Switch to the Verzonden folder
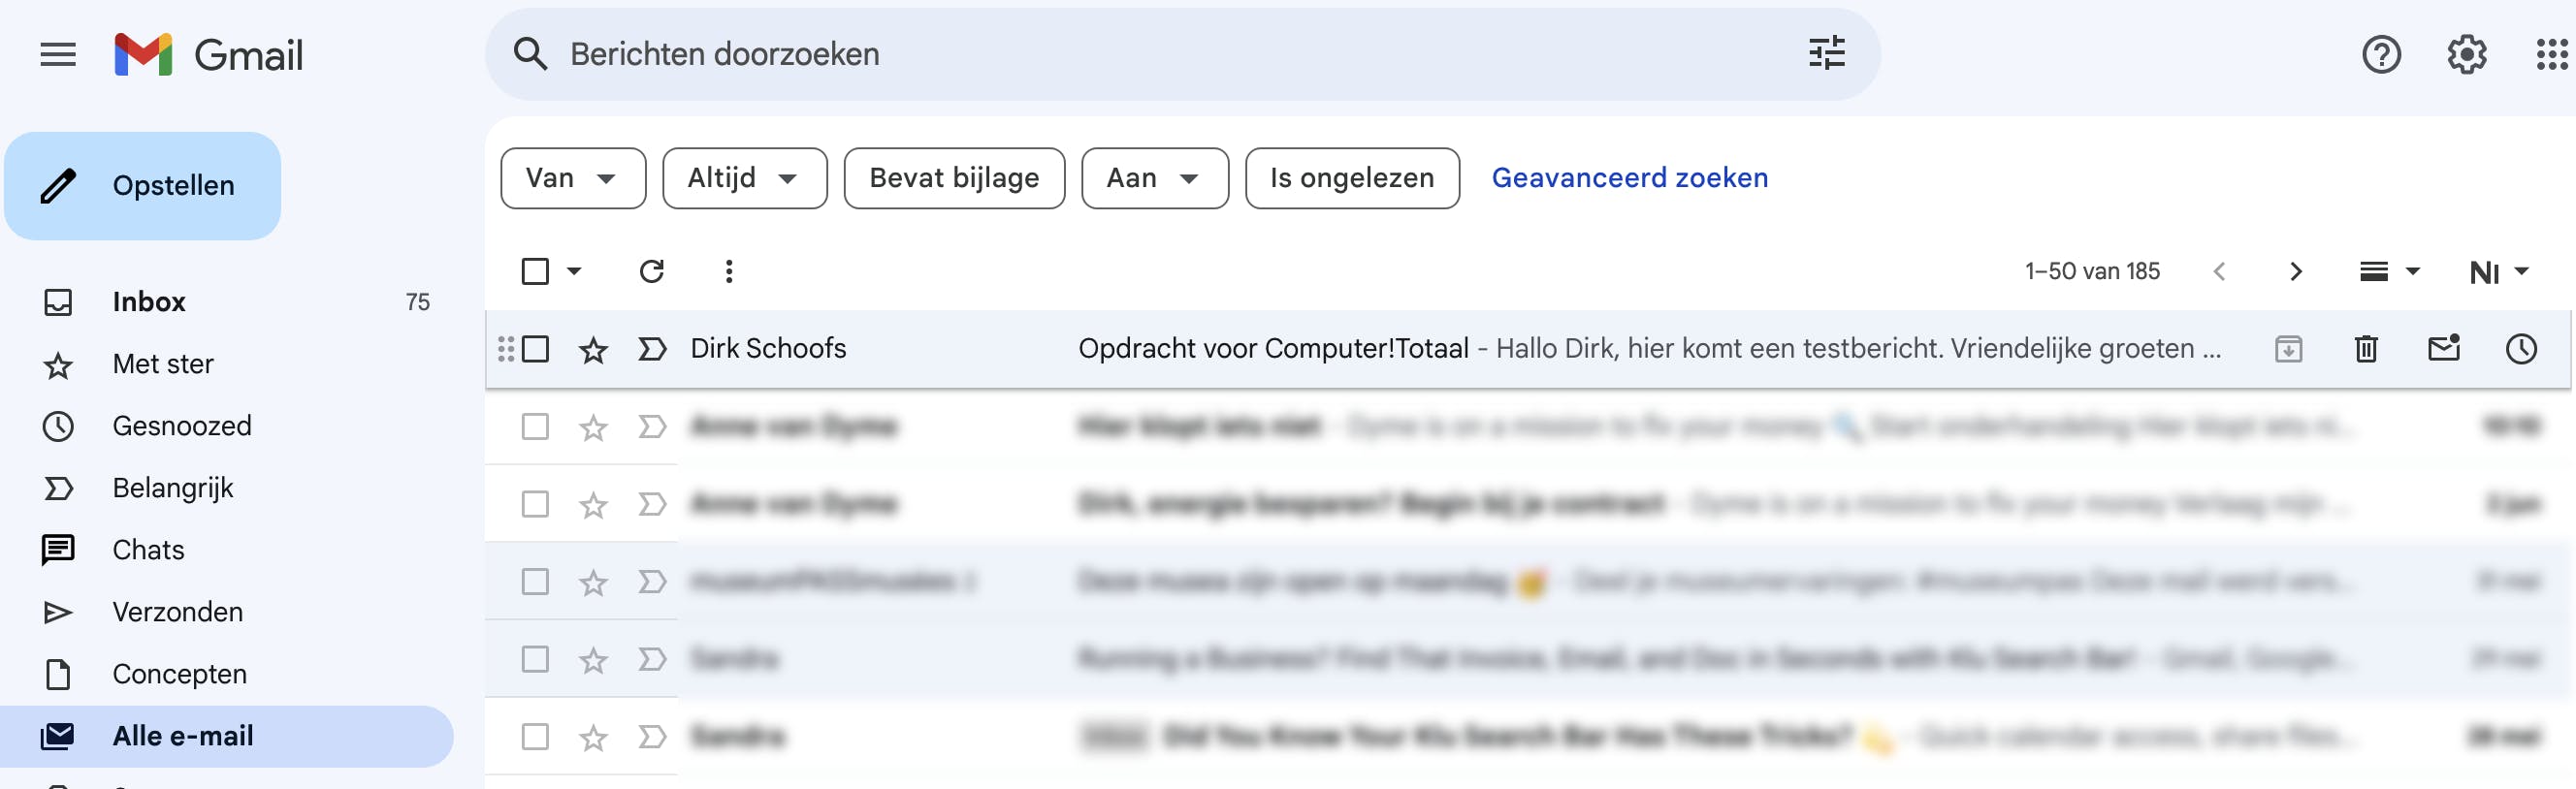Image resolution: width=2576 pixels, height=789 pixels. (x=177, y=611)
